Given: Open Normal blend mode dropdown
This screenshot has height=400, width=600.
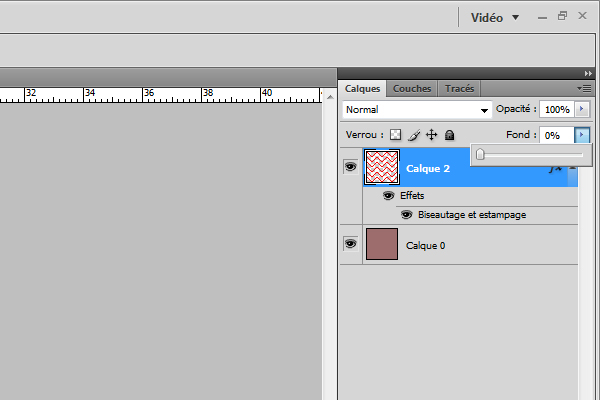Looking at the screenshot, I should [417, 110].
